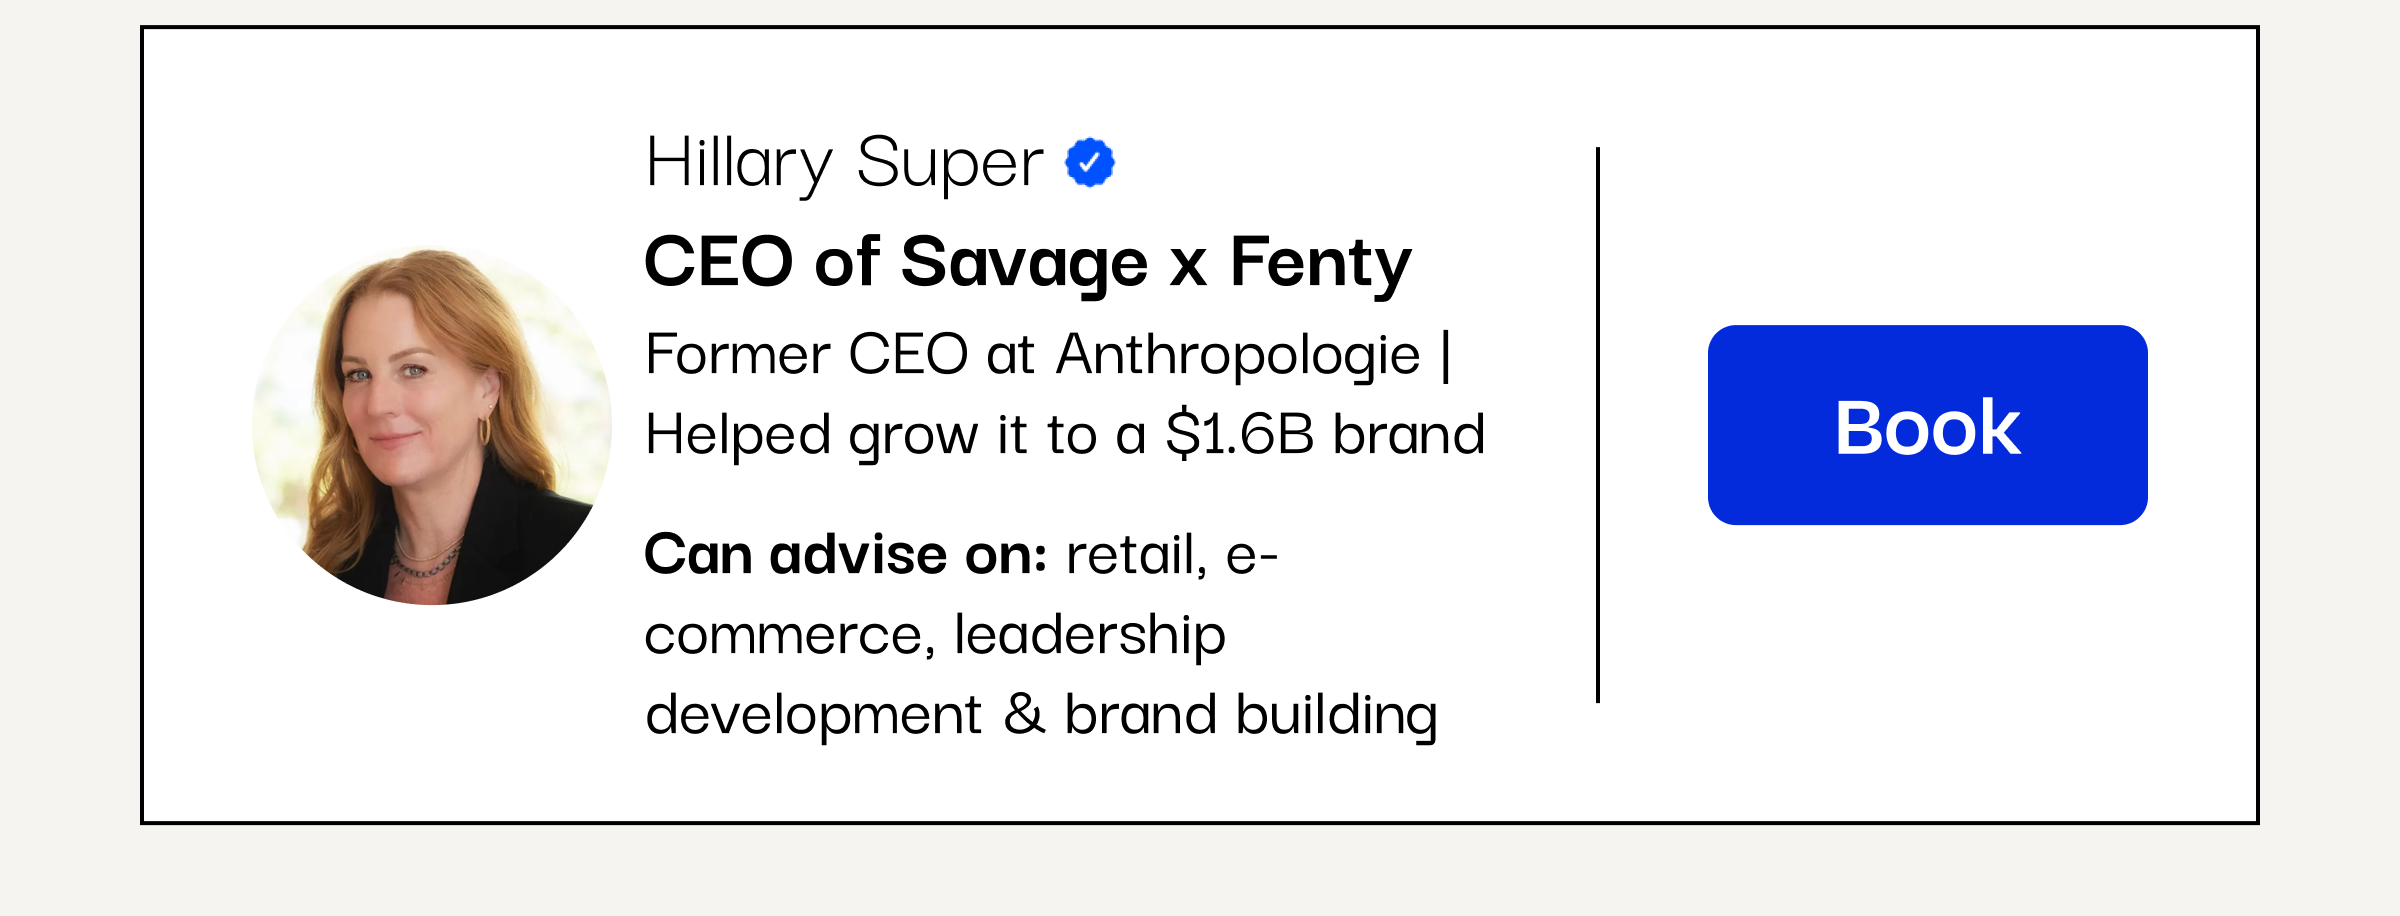2400x916 pixels.
Task: Click the Former CEO at Anthropologie line
Action: point(1049,355)
